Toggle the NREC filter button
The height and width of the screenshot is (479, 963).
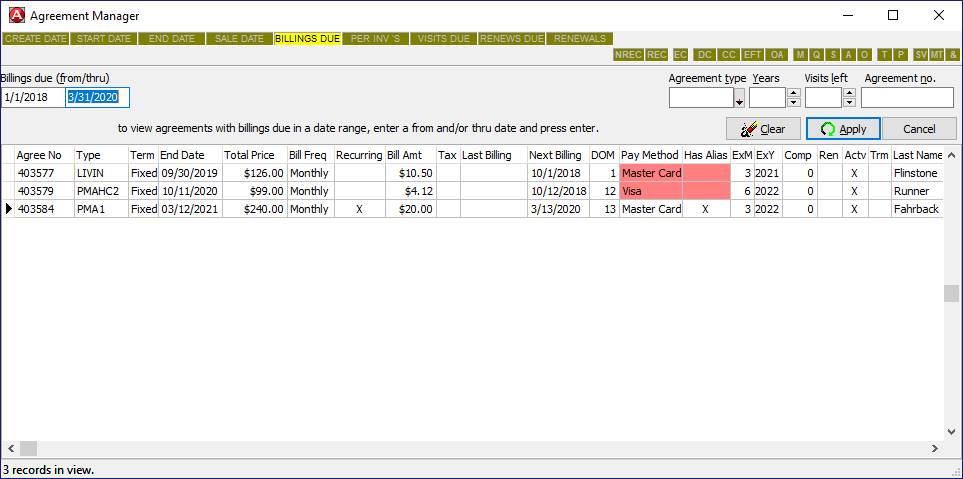[x=628, y=55]
